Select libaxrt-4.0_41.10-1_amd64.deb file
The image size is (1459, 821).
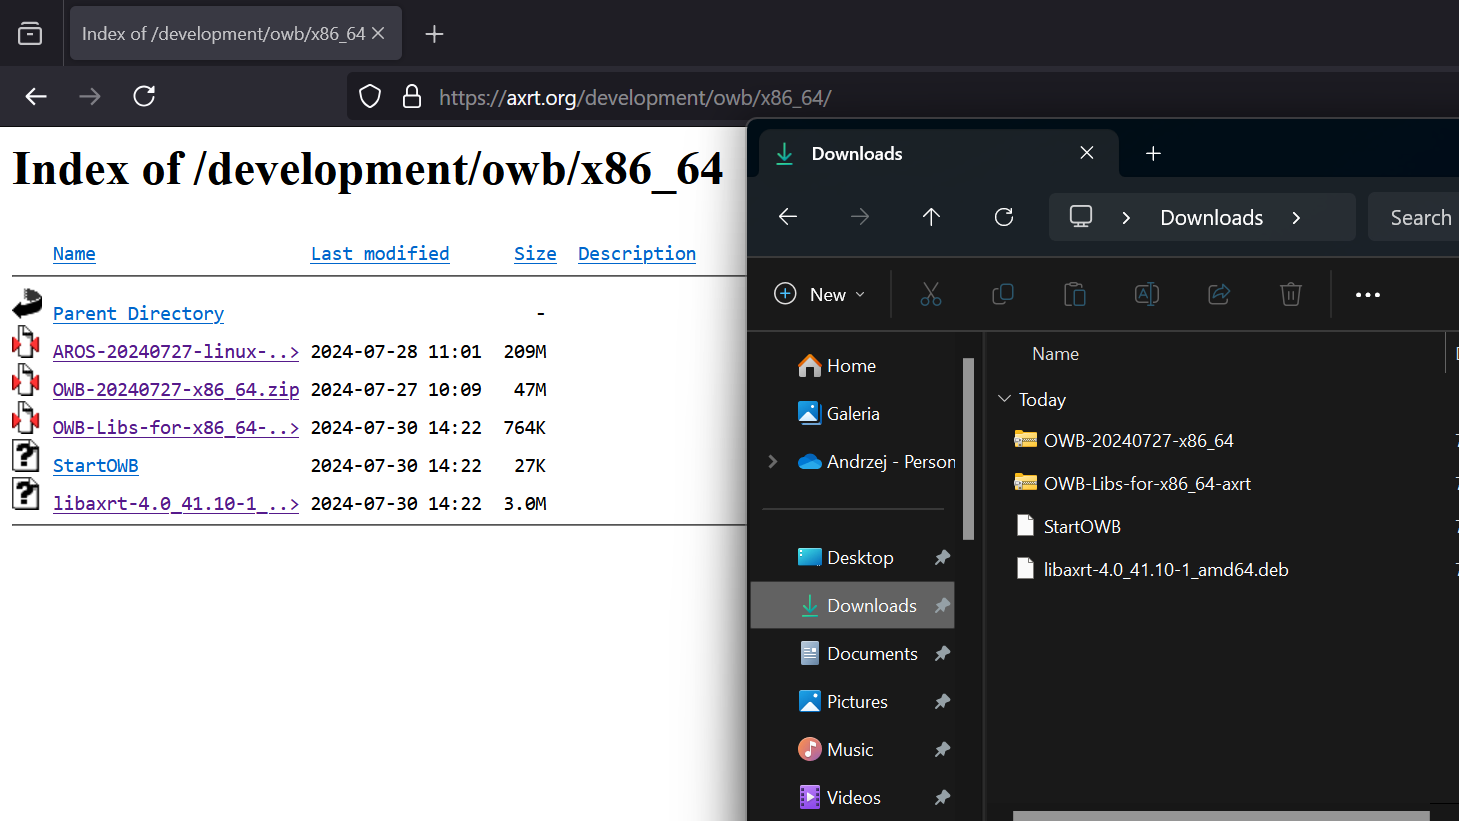(1165, 570)
